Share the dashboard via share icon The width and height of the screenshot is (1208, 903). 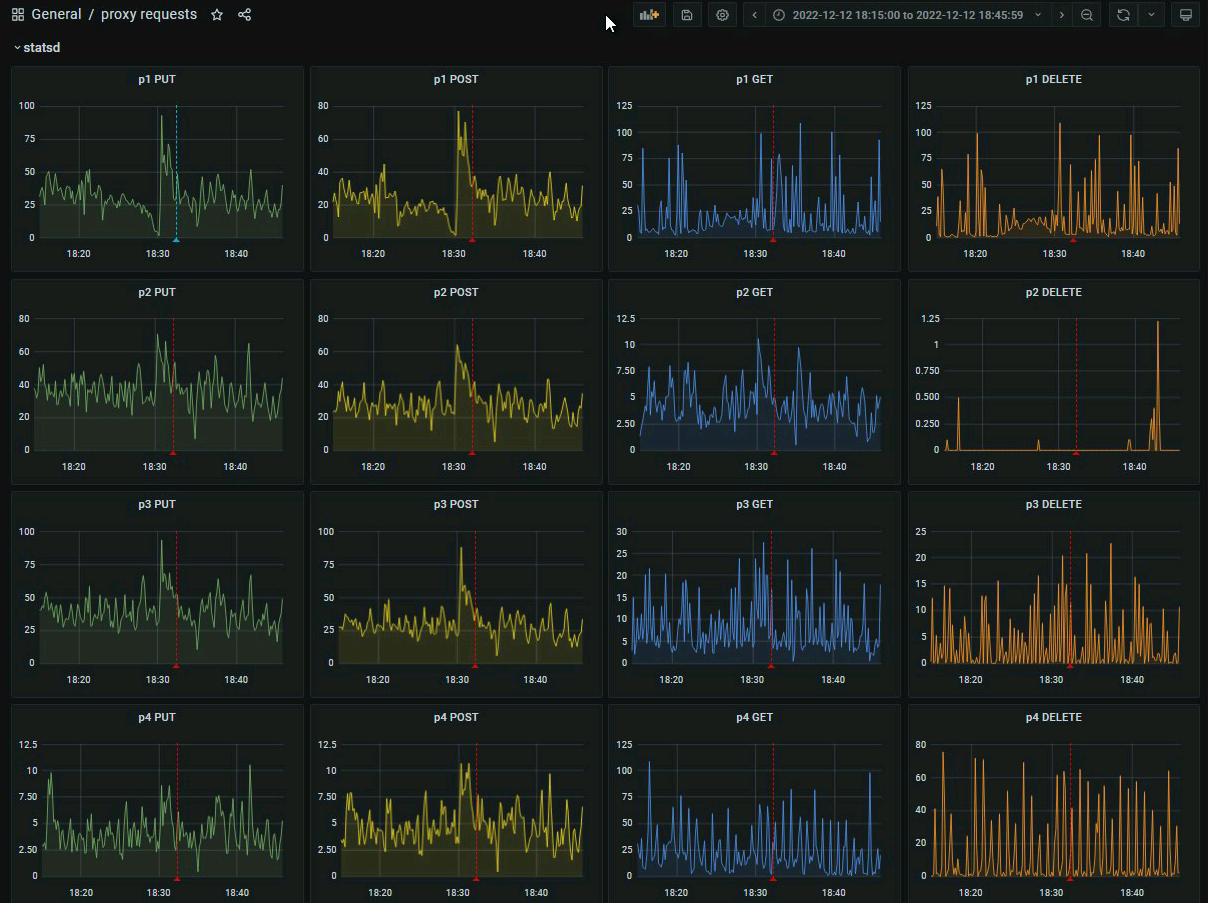(x=245, y=15)
